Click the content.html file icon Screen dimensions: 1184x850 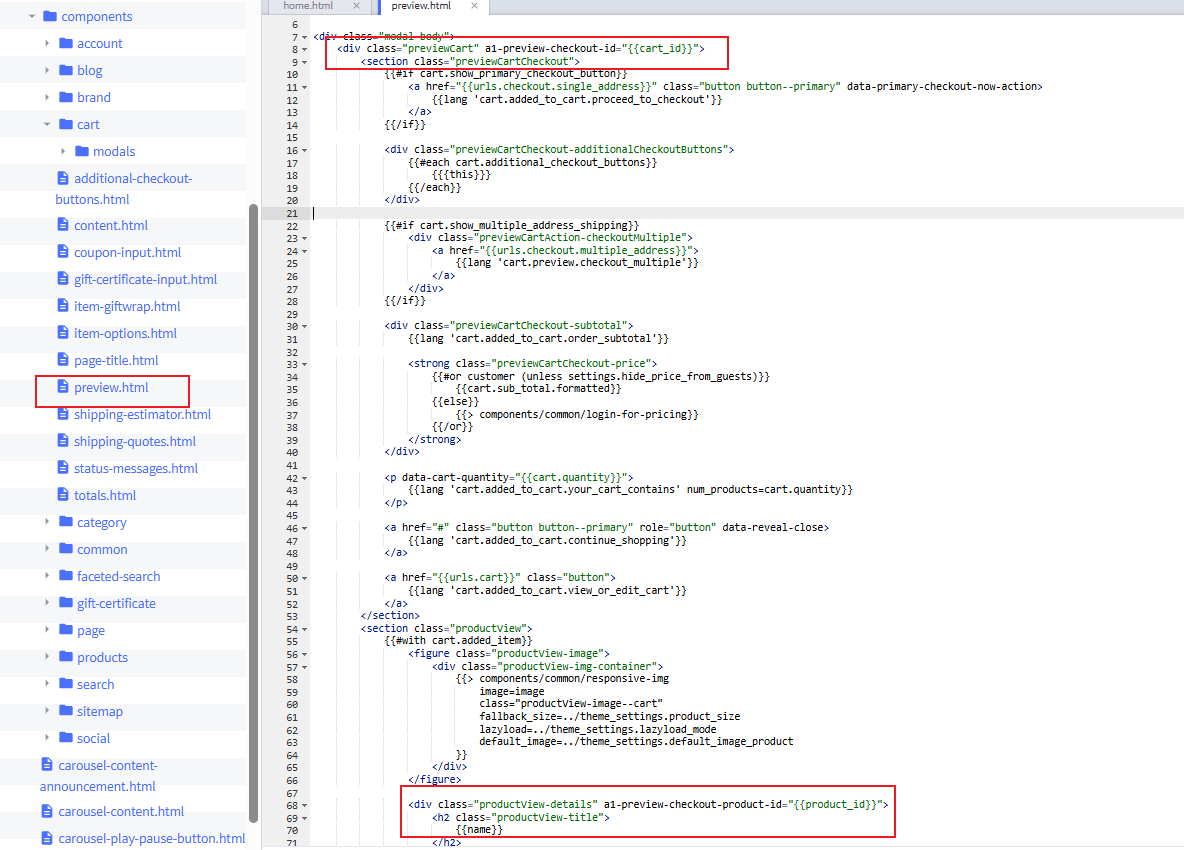click(63, 225)
